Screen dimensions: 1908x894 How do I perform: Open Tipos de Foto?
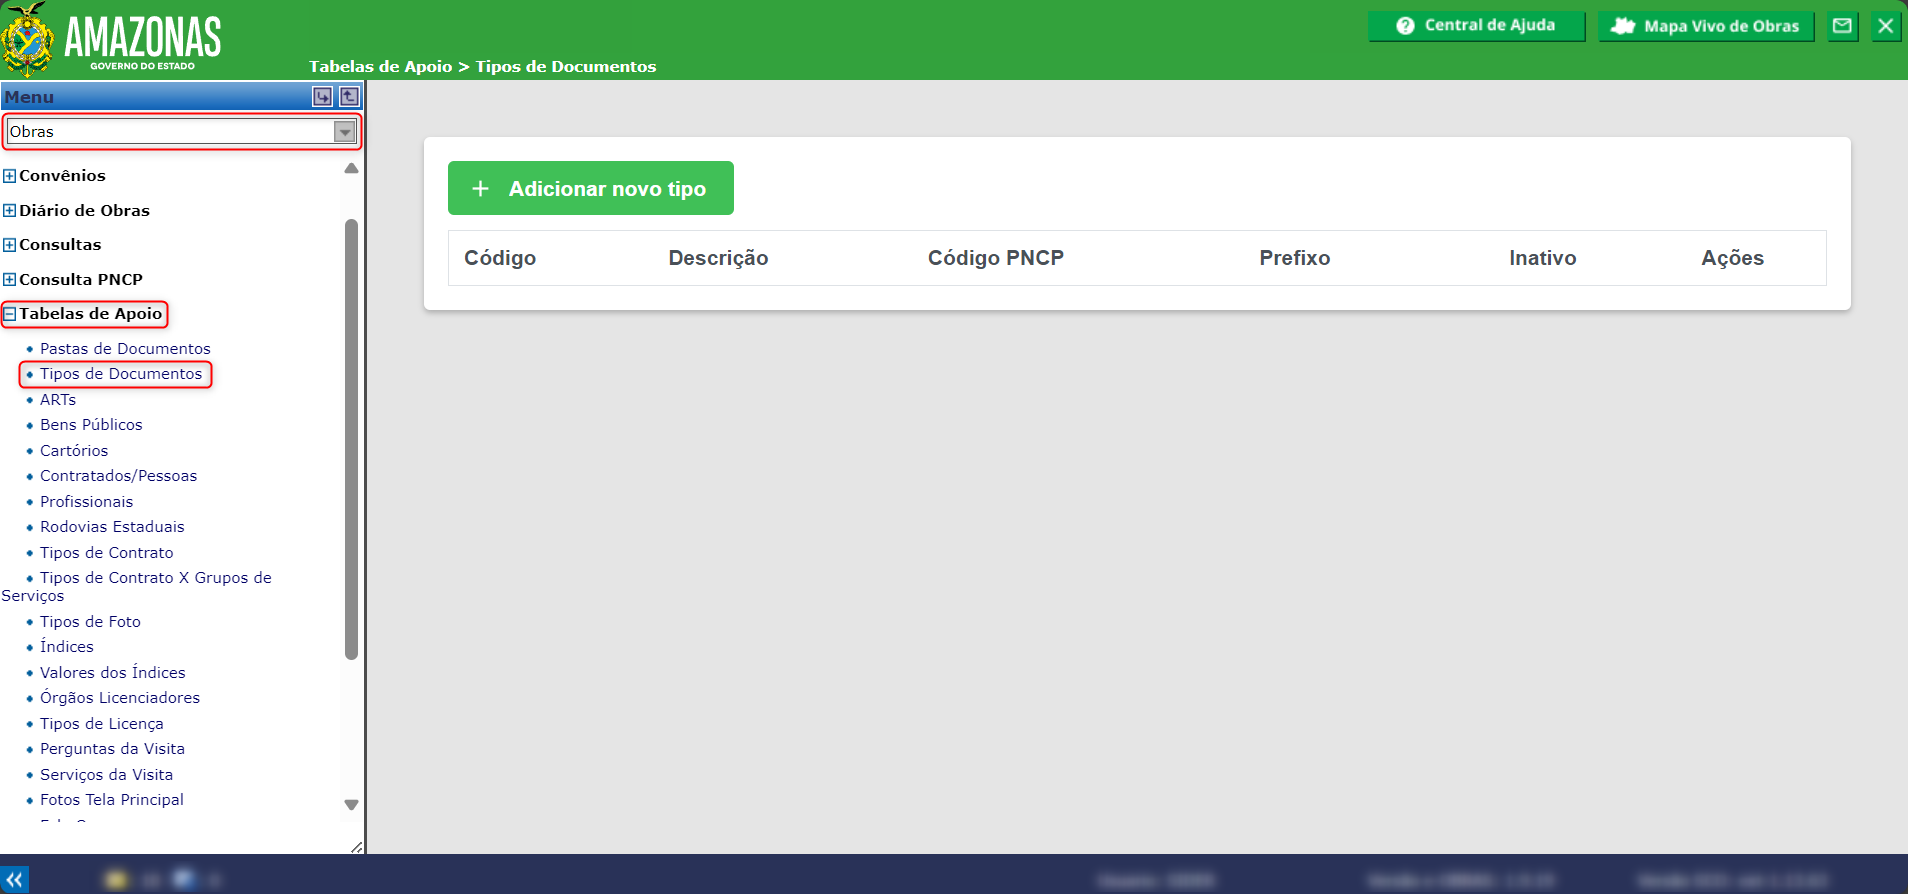point(90,622)
